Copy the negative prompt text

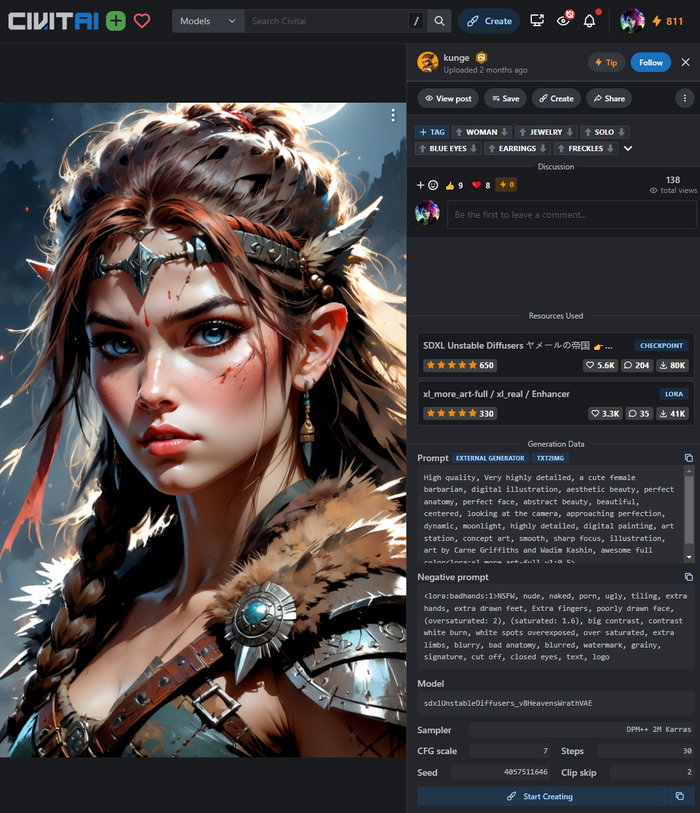click(689, 577)
